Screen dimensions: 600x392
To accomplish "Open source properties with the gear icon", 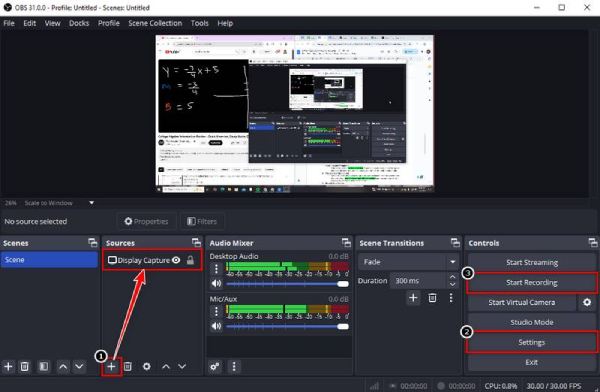I will (x=147, y=367).
